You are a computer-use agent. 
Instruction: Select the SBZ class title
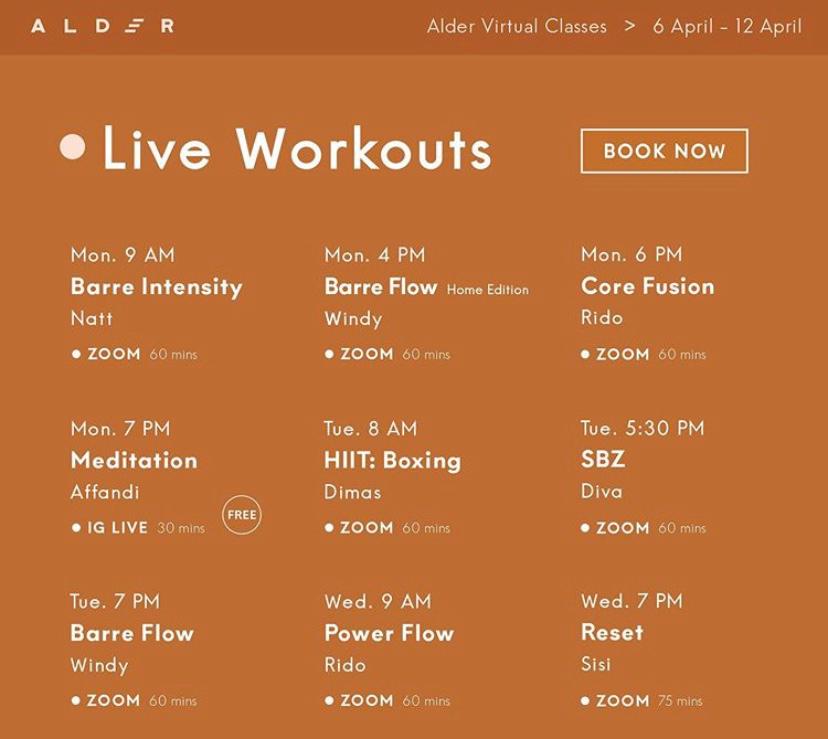tap(603, 461)
